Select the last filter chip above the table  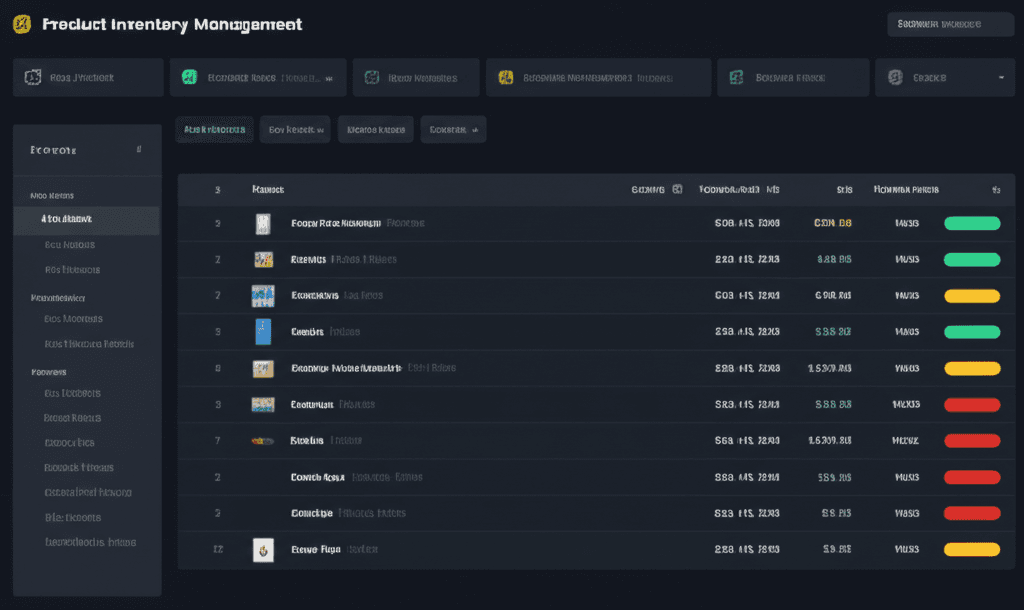453,129
